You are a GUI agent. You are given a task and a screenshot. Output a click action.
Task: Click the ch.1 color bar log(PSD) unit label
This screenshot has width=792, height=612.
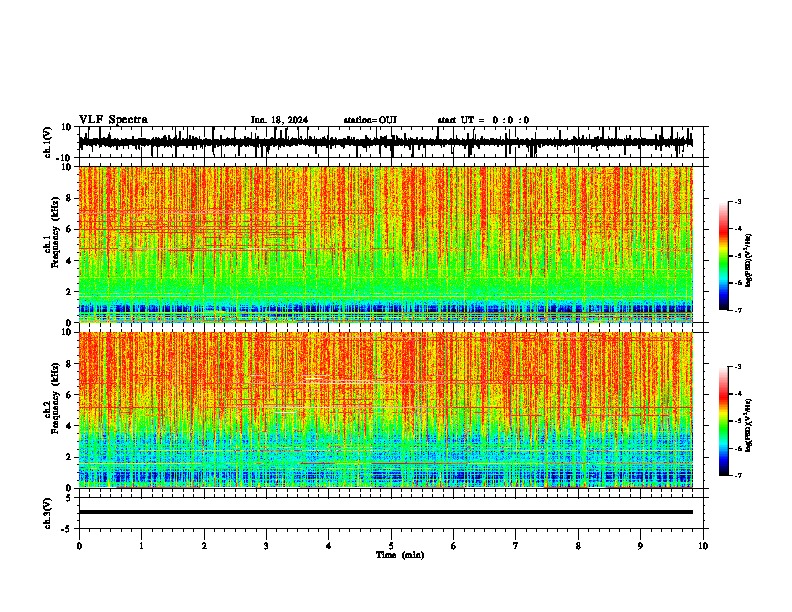[x=749, y=260]
